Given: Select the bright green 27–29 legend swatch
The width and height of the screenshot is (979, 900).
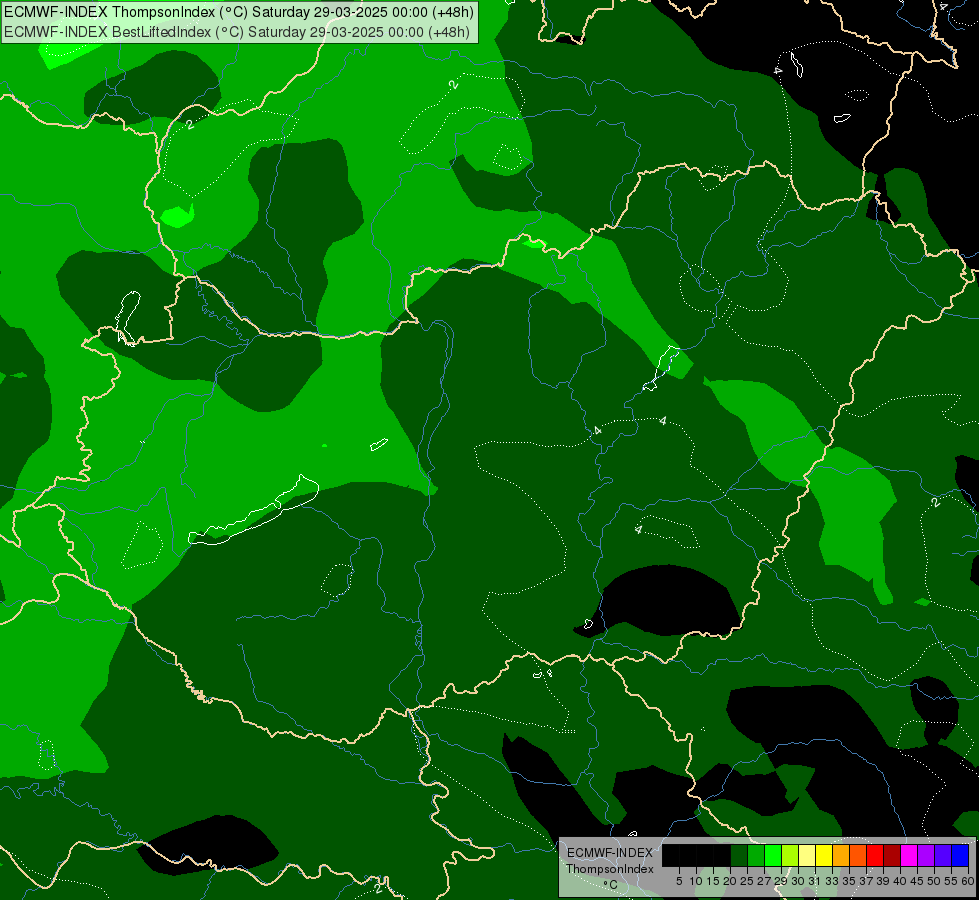Looking at the screenshot, I should pyautogui.click(x=773, y=855).
